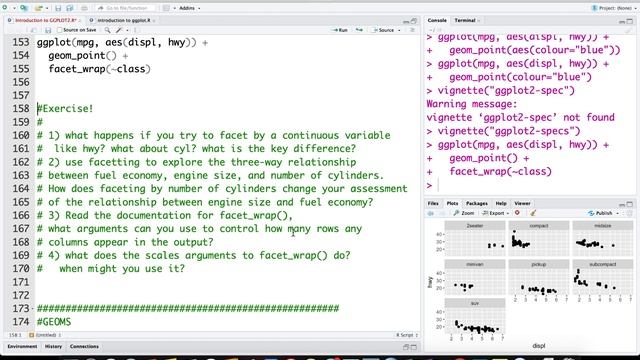This screenshot has height=360, width=640.
Task: Clear the console with the broom icon
Action: tap(629, 30)
